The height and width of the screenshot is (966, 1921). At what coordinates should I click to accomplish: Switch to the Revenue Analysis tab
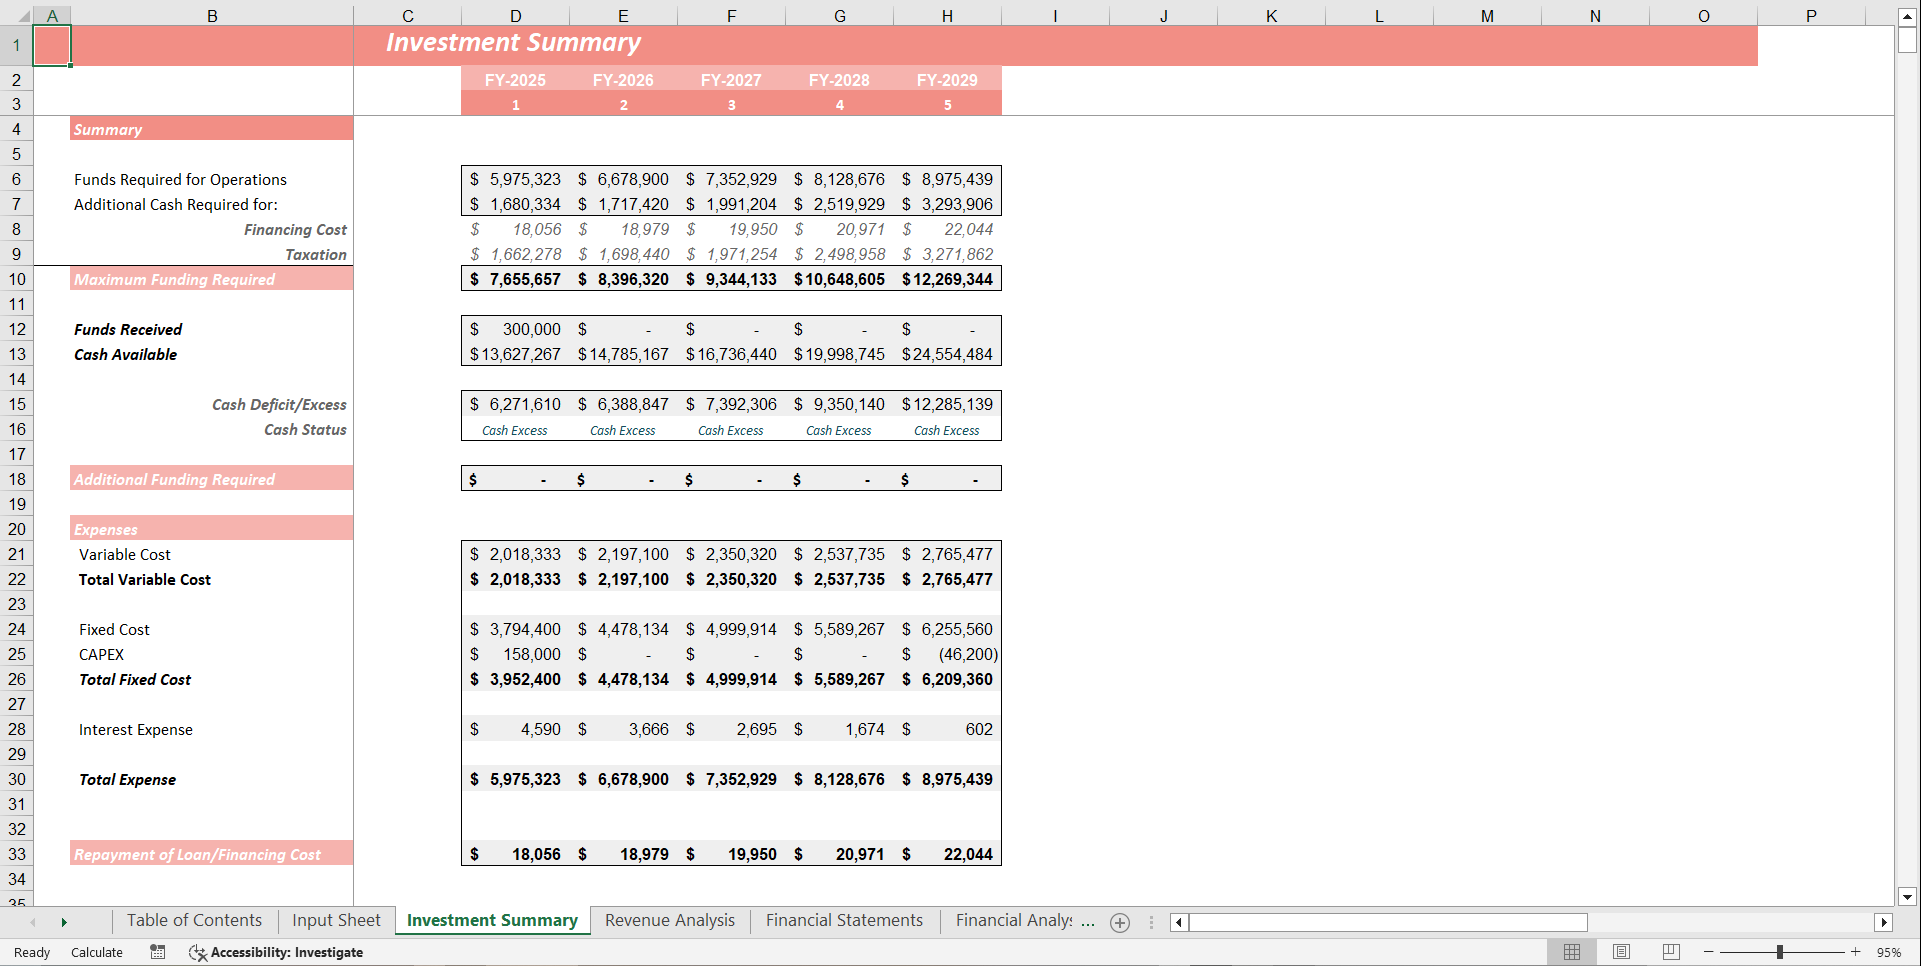point(669,920)
